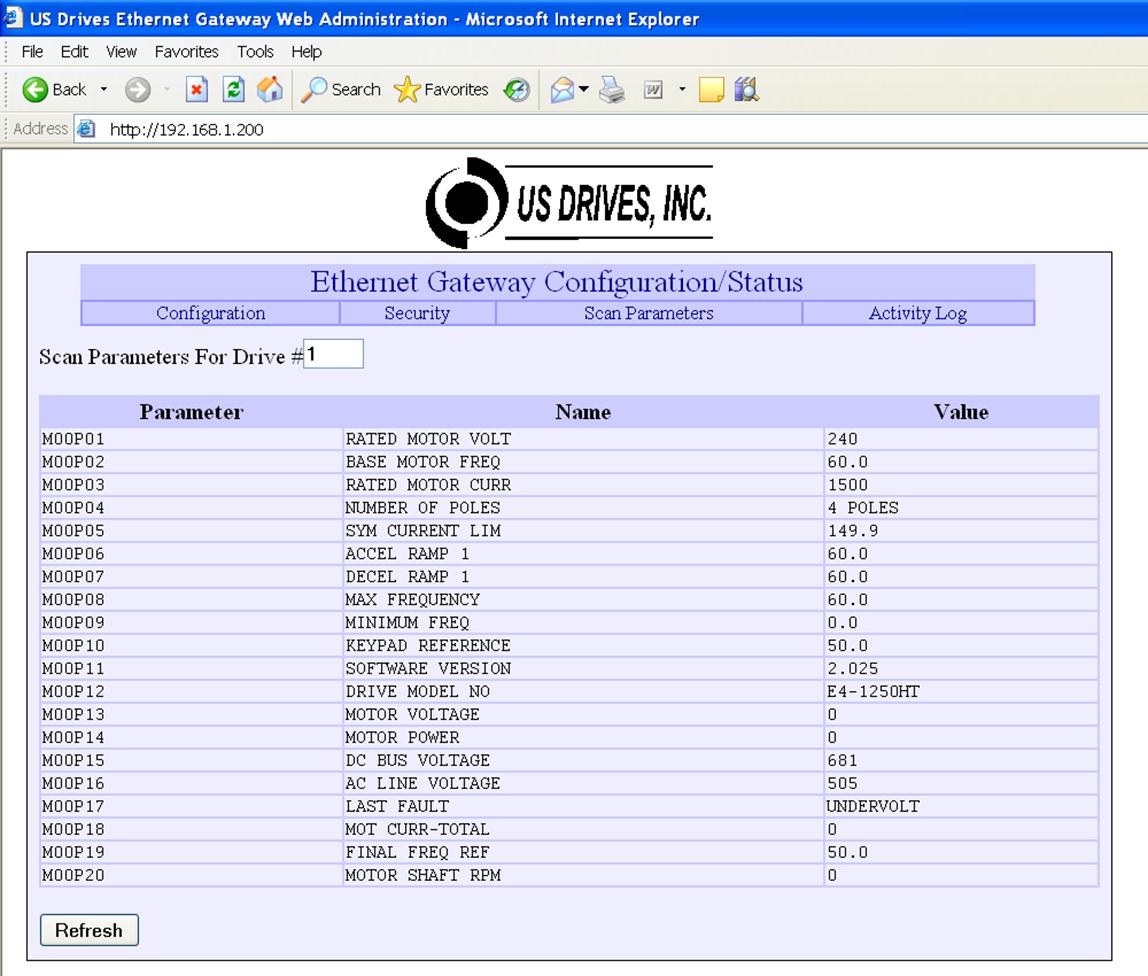Click the drive number input field
This screenshot has height=976, width=1148.
[333, 354]
